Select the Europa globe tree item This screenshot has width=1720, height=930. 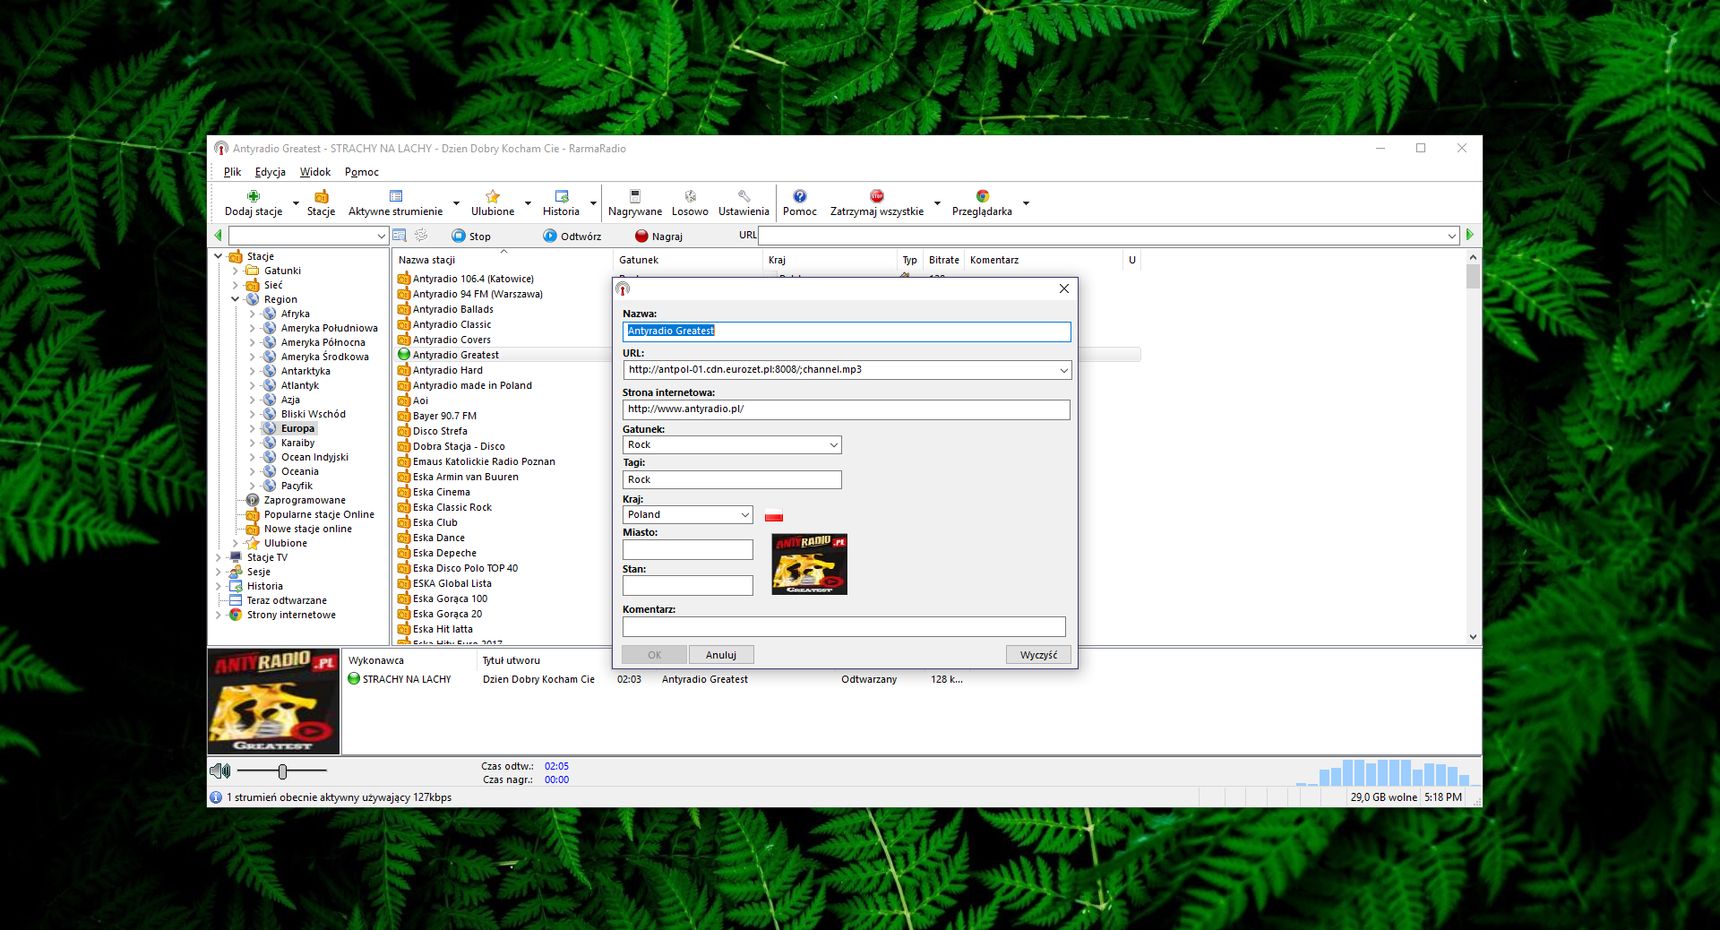pos(297,428)
